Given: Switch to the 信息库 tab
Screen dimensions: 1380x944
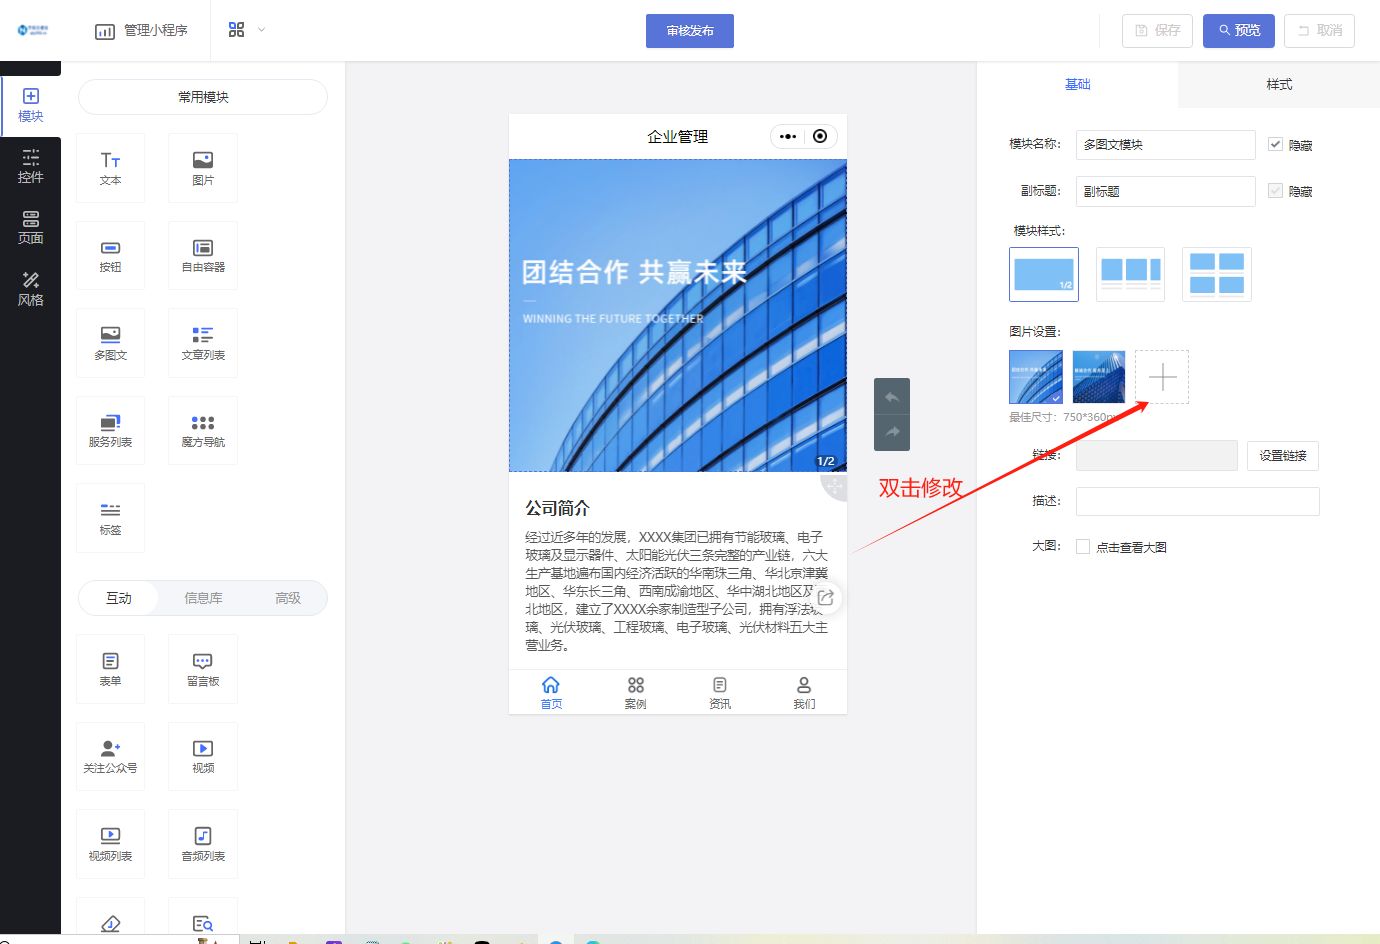Looking at the screenshot, I should 203,598.
